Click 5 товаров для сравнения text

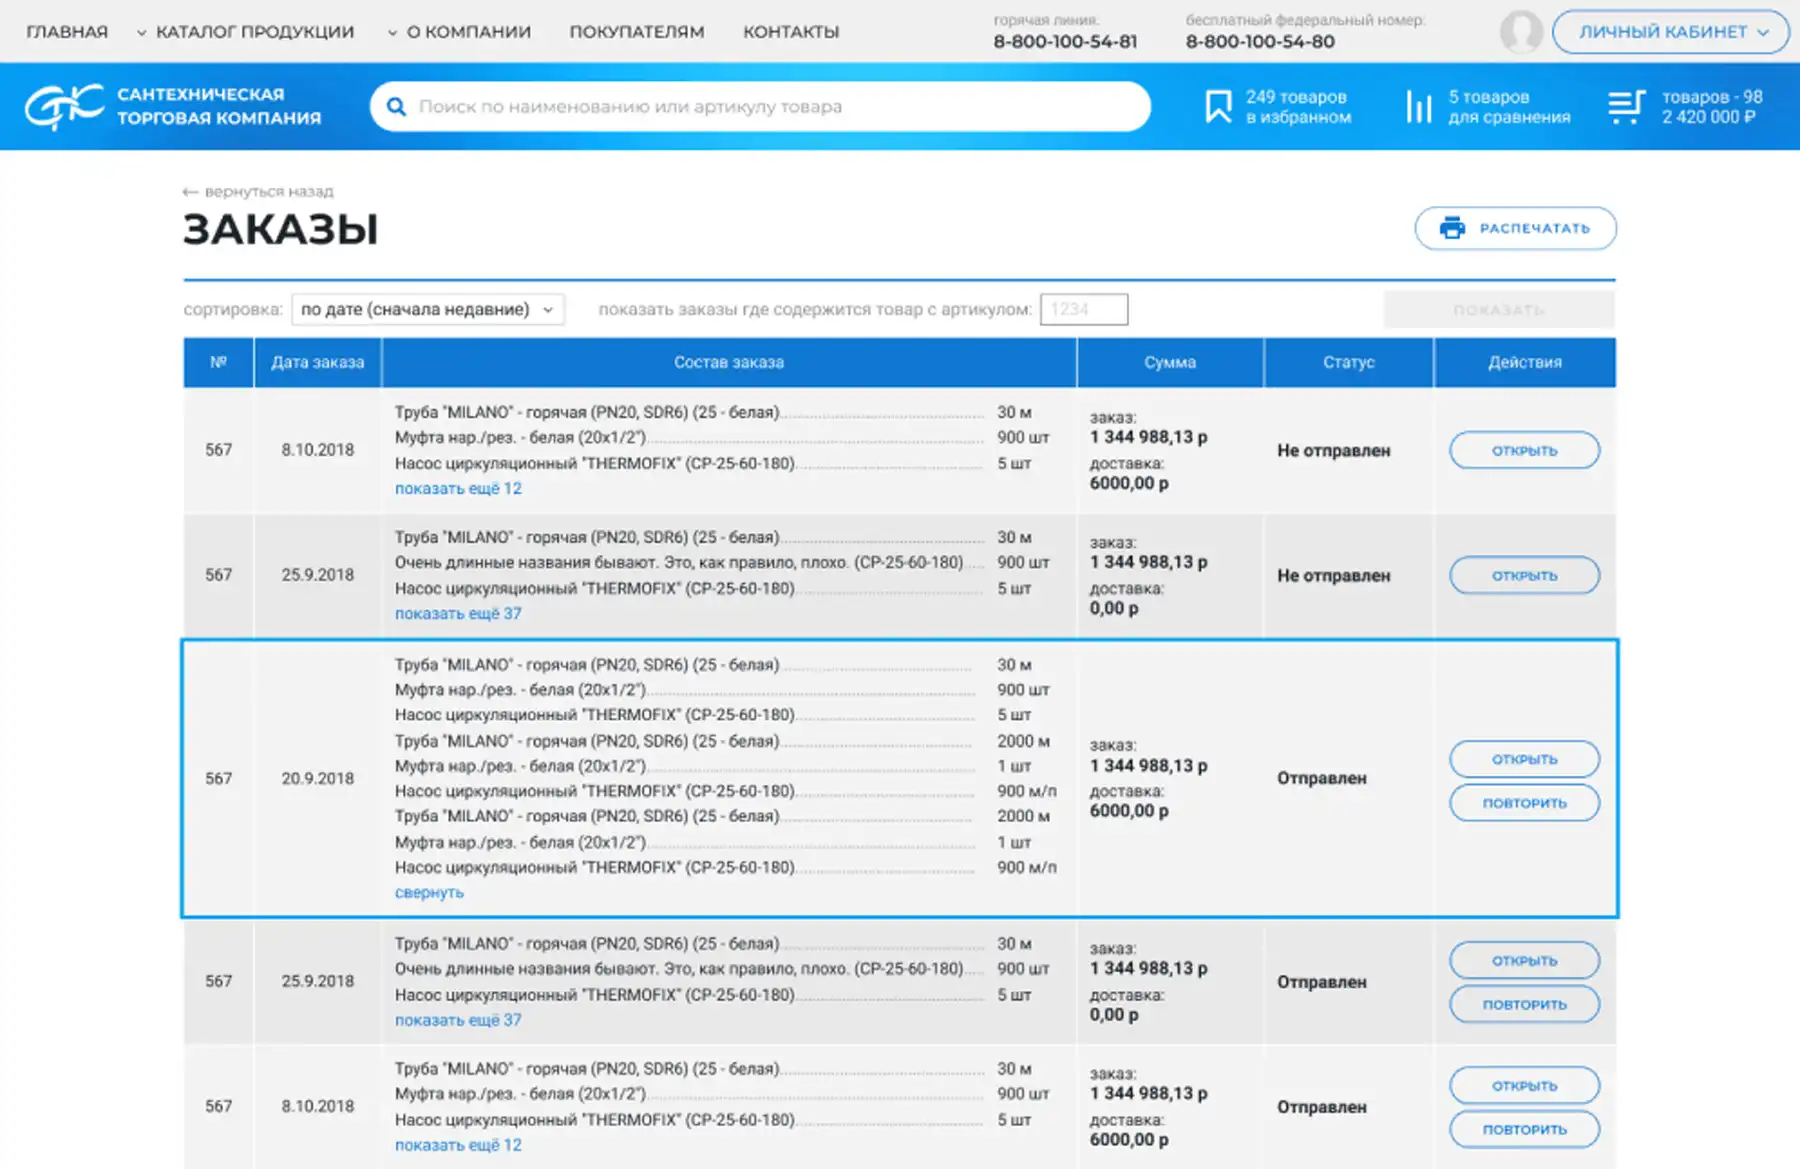click(1509, 107)
